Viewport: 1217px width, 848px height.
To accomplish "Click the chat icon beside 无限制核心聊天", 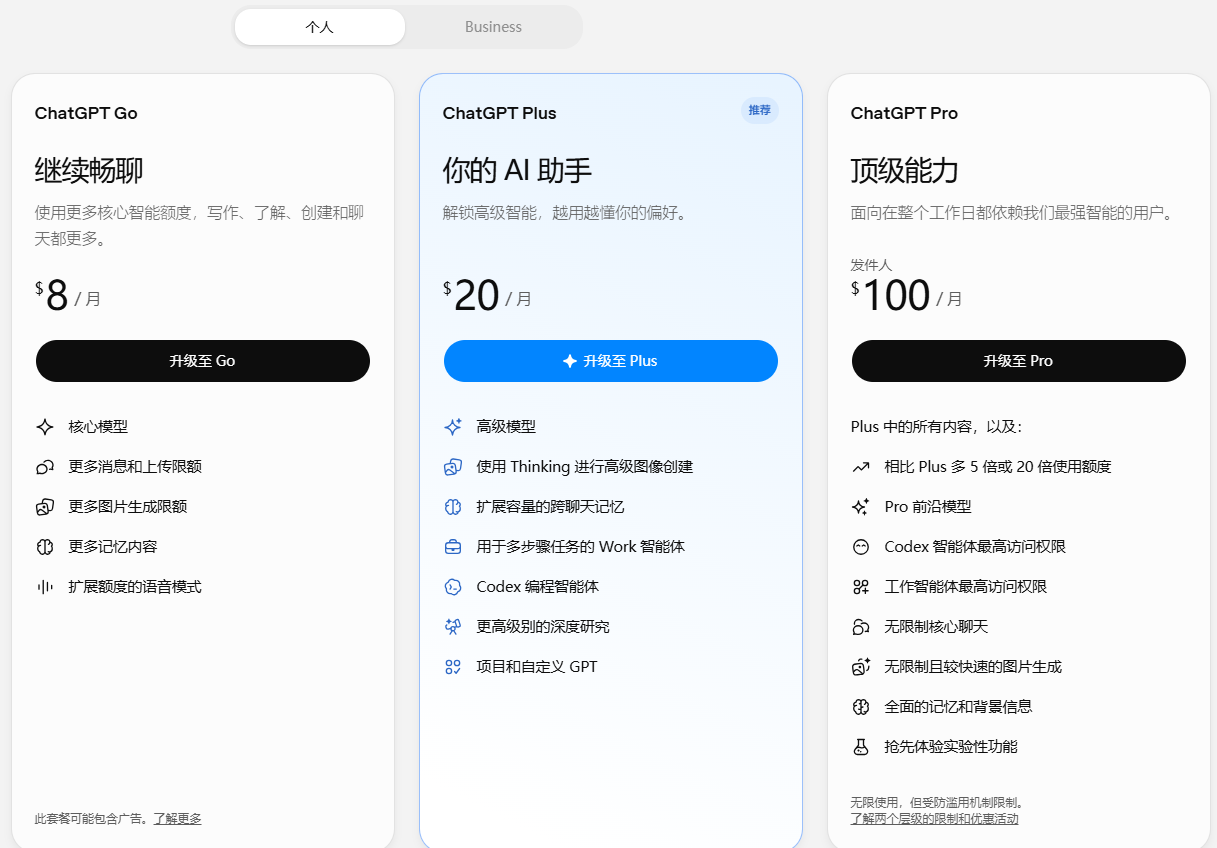I will point(861,627).
